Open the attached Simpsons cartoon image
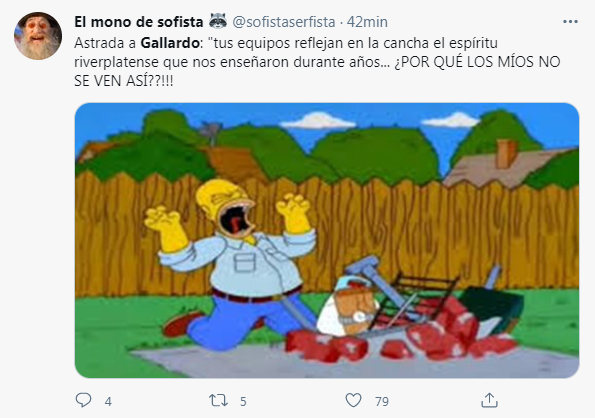Image resolution: width=595 pixels, height=418 pixels. [327, 240]
